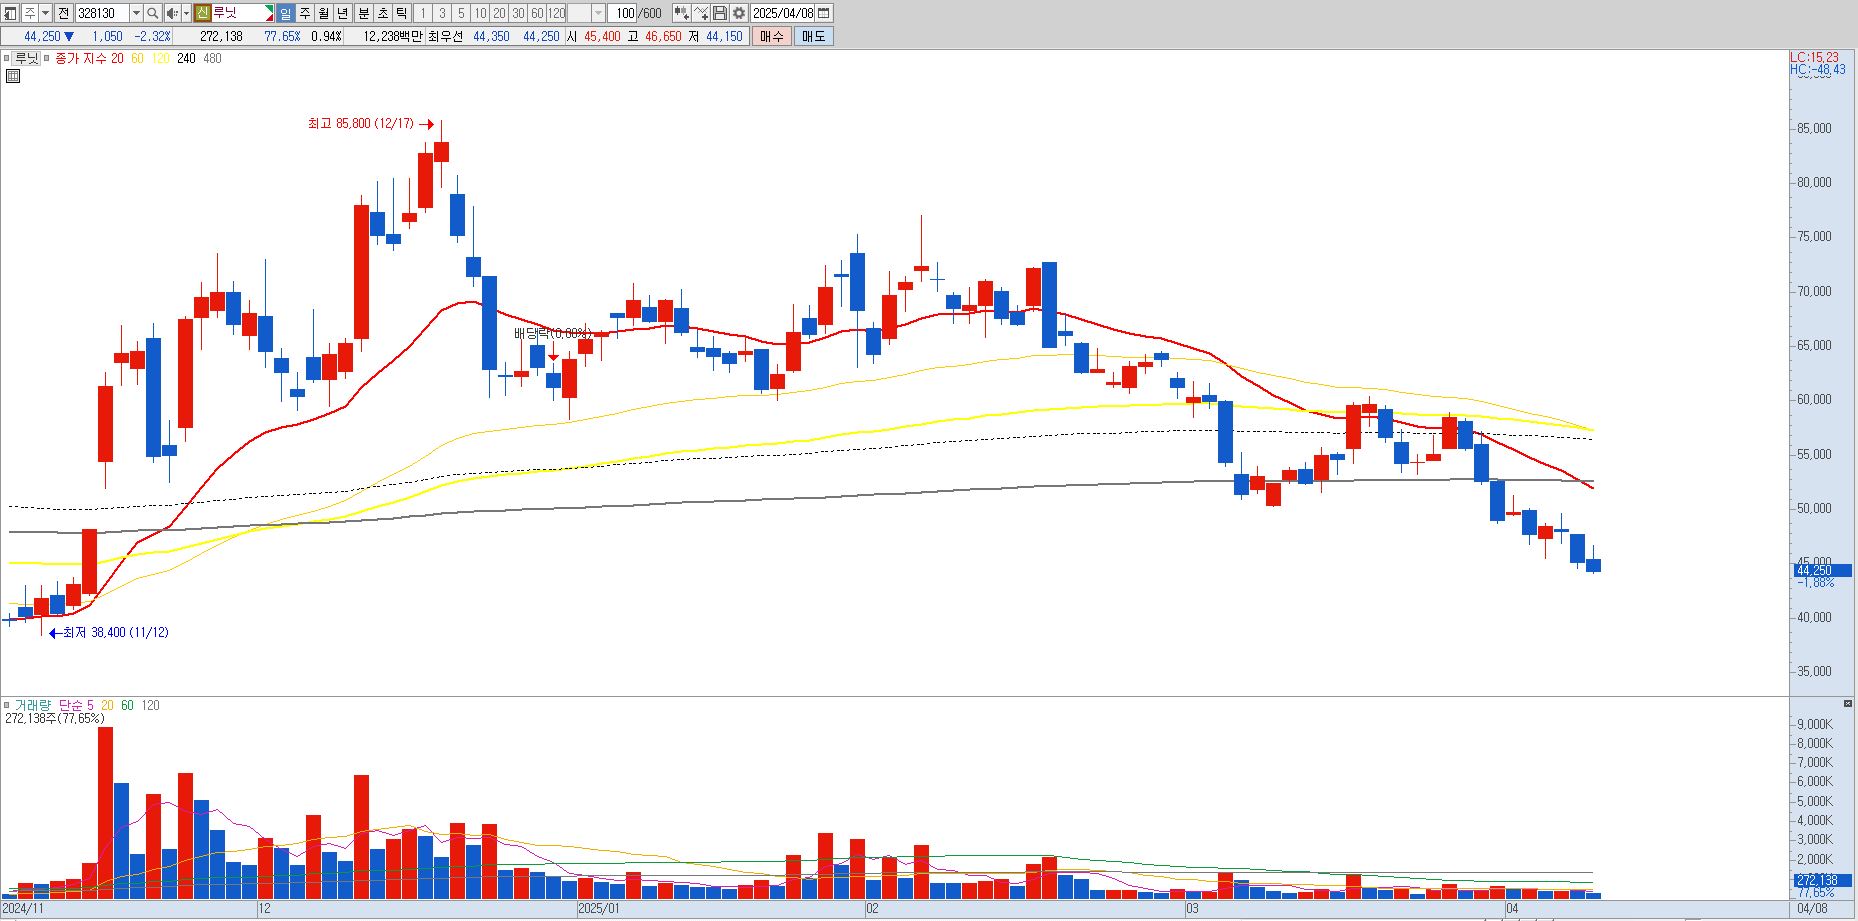
Task: Click the line drawing tool icon
Action: point(701,13)
